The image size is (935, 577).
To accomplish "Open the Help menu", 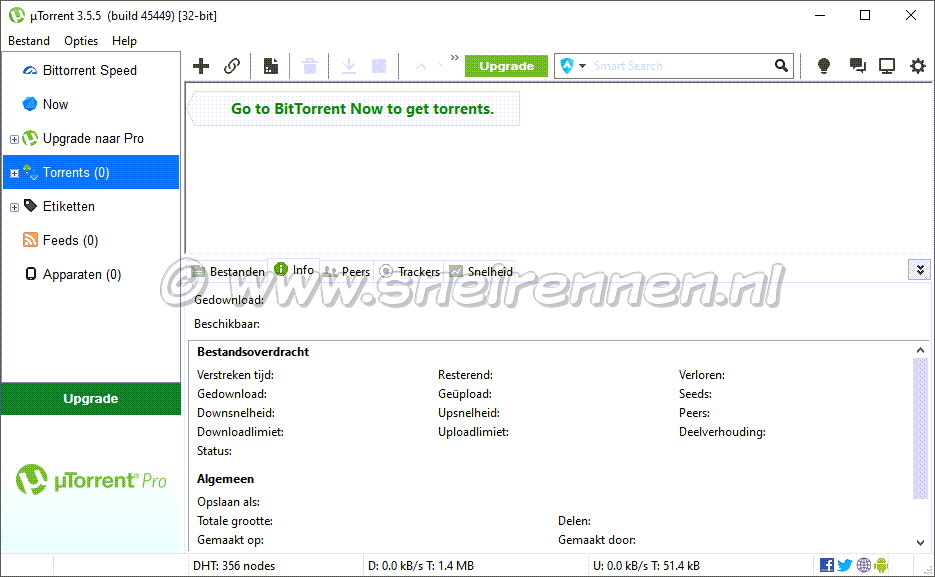I will coord(124,41).
